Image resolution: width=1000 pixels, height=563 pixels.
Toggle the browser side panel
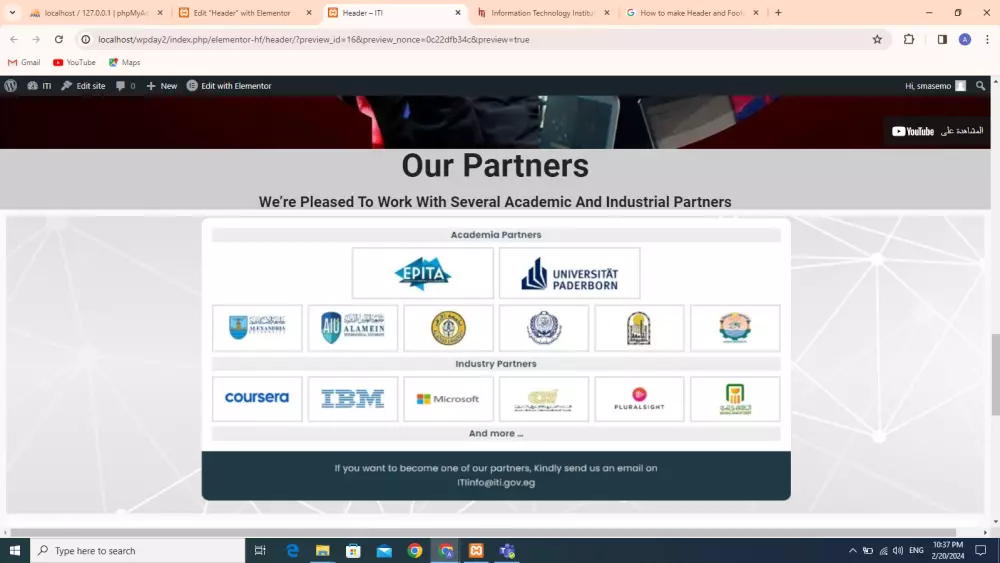tap(942, 40)
